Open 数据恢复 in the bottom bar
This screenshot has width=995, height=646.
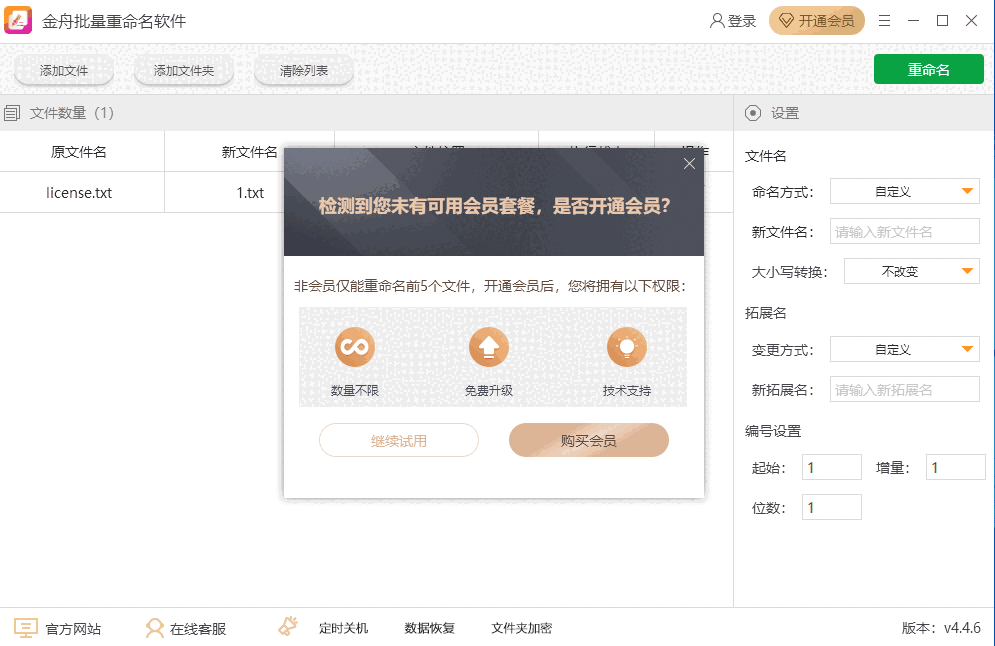429,628
